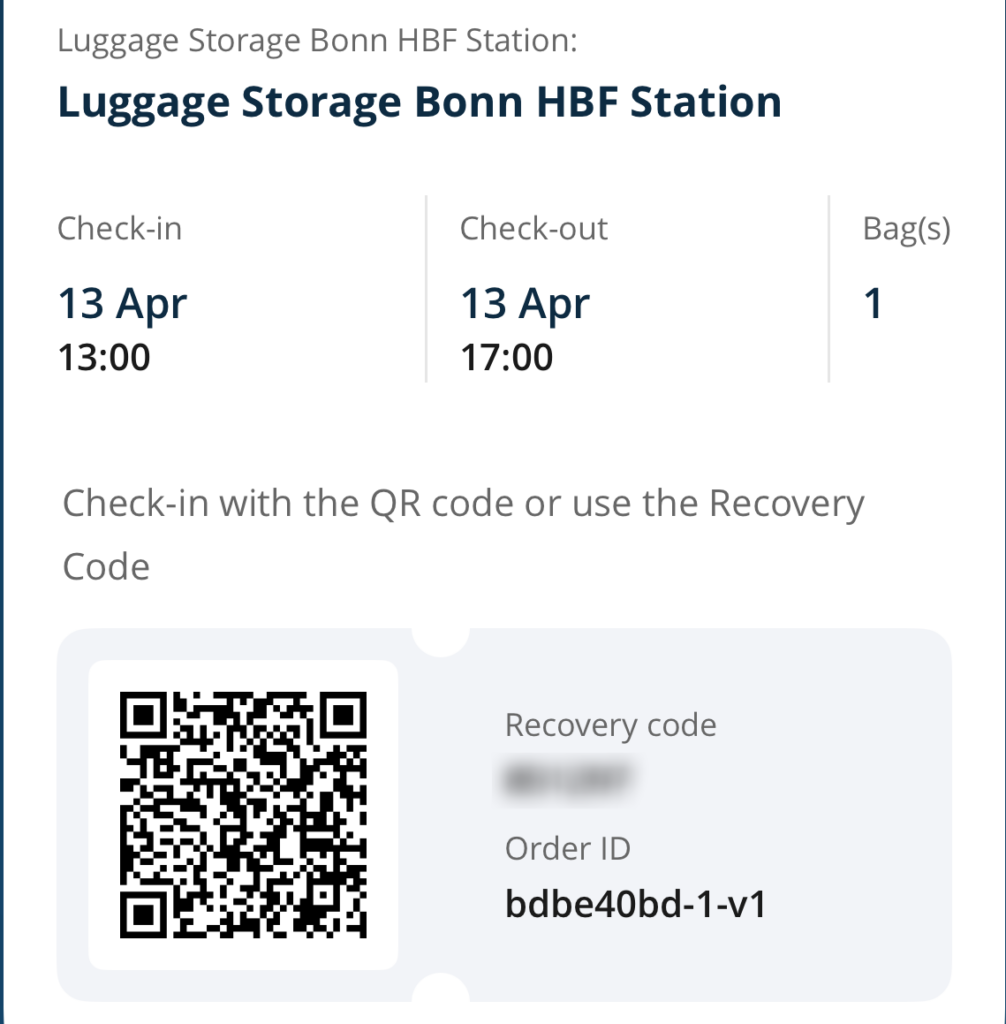Click the small grey Luggage Storage subtitle

[x=318, y=42]
